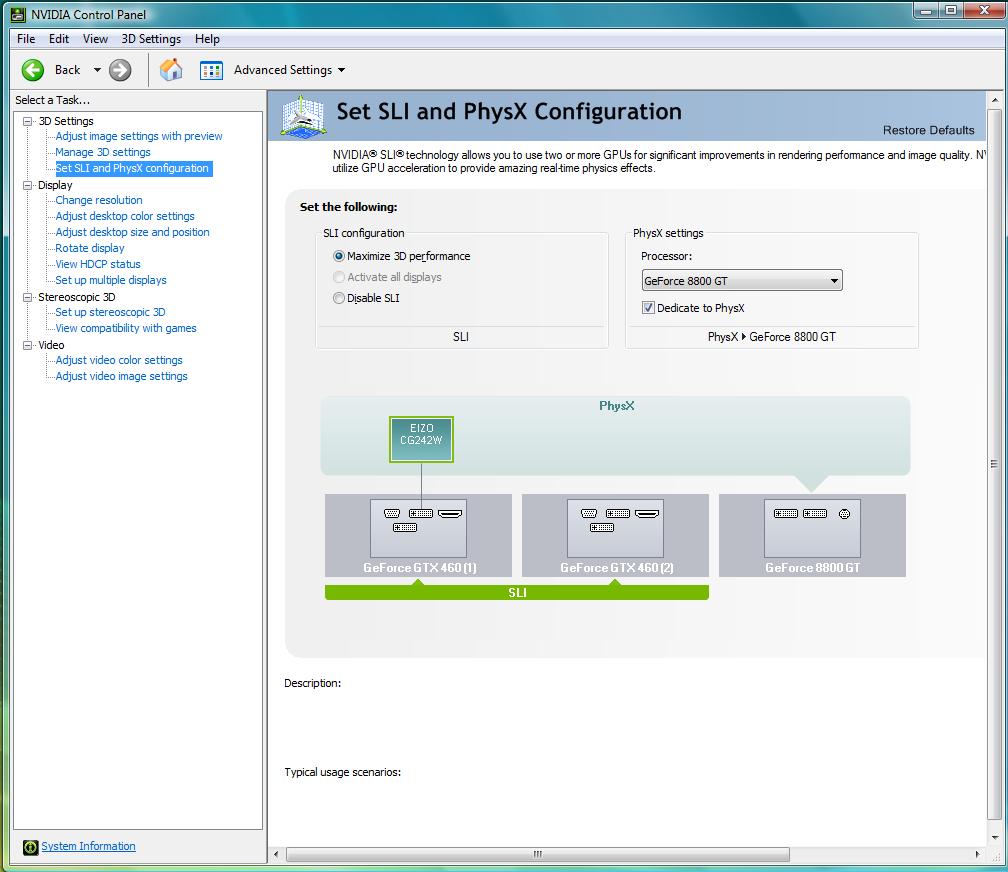Click the vertical scrollbar thumb
Viewport: 1008px width, 872px height.
coord(994,464)
